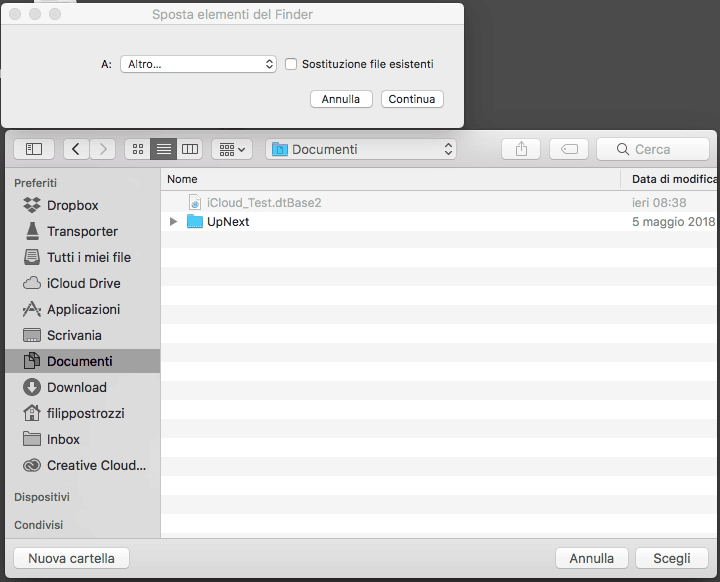The height and width of the screenshot is (582, 720).
Task: Switch to icon grid view
Action: coord(138,149)
